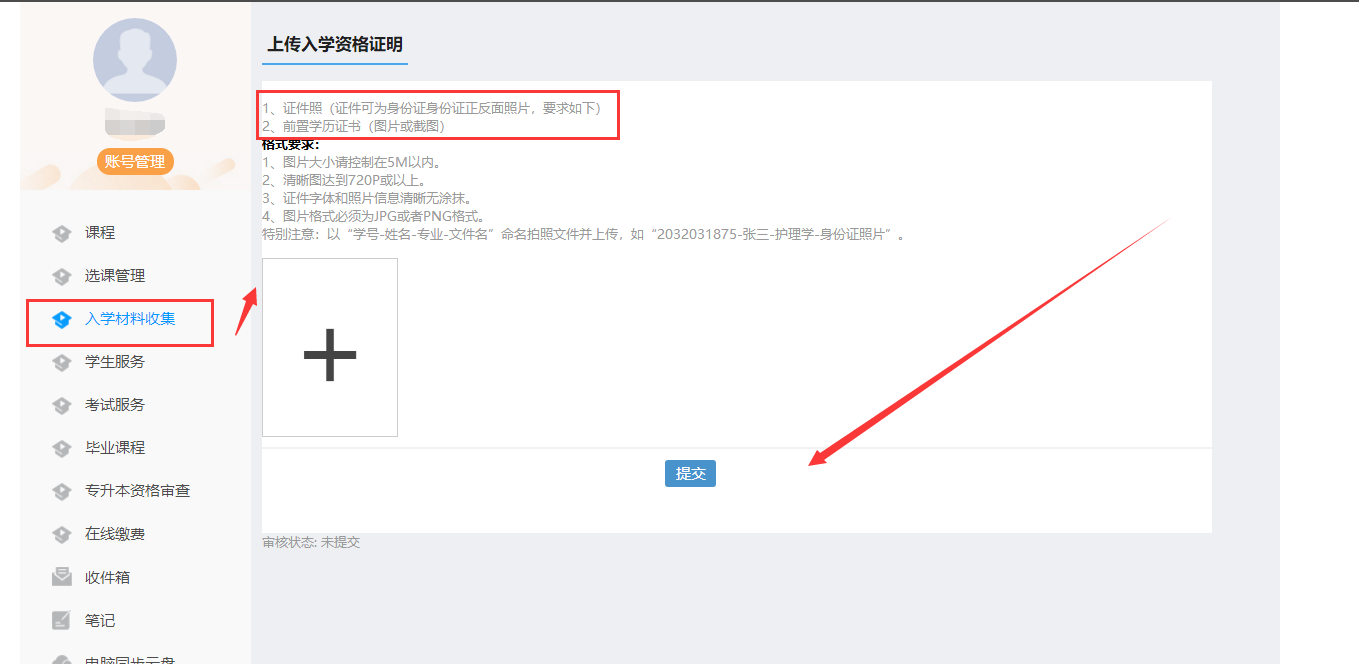1359x664 pixels.
Task: Click the 课程 text label in sidebar
Action: click(100, 233)
